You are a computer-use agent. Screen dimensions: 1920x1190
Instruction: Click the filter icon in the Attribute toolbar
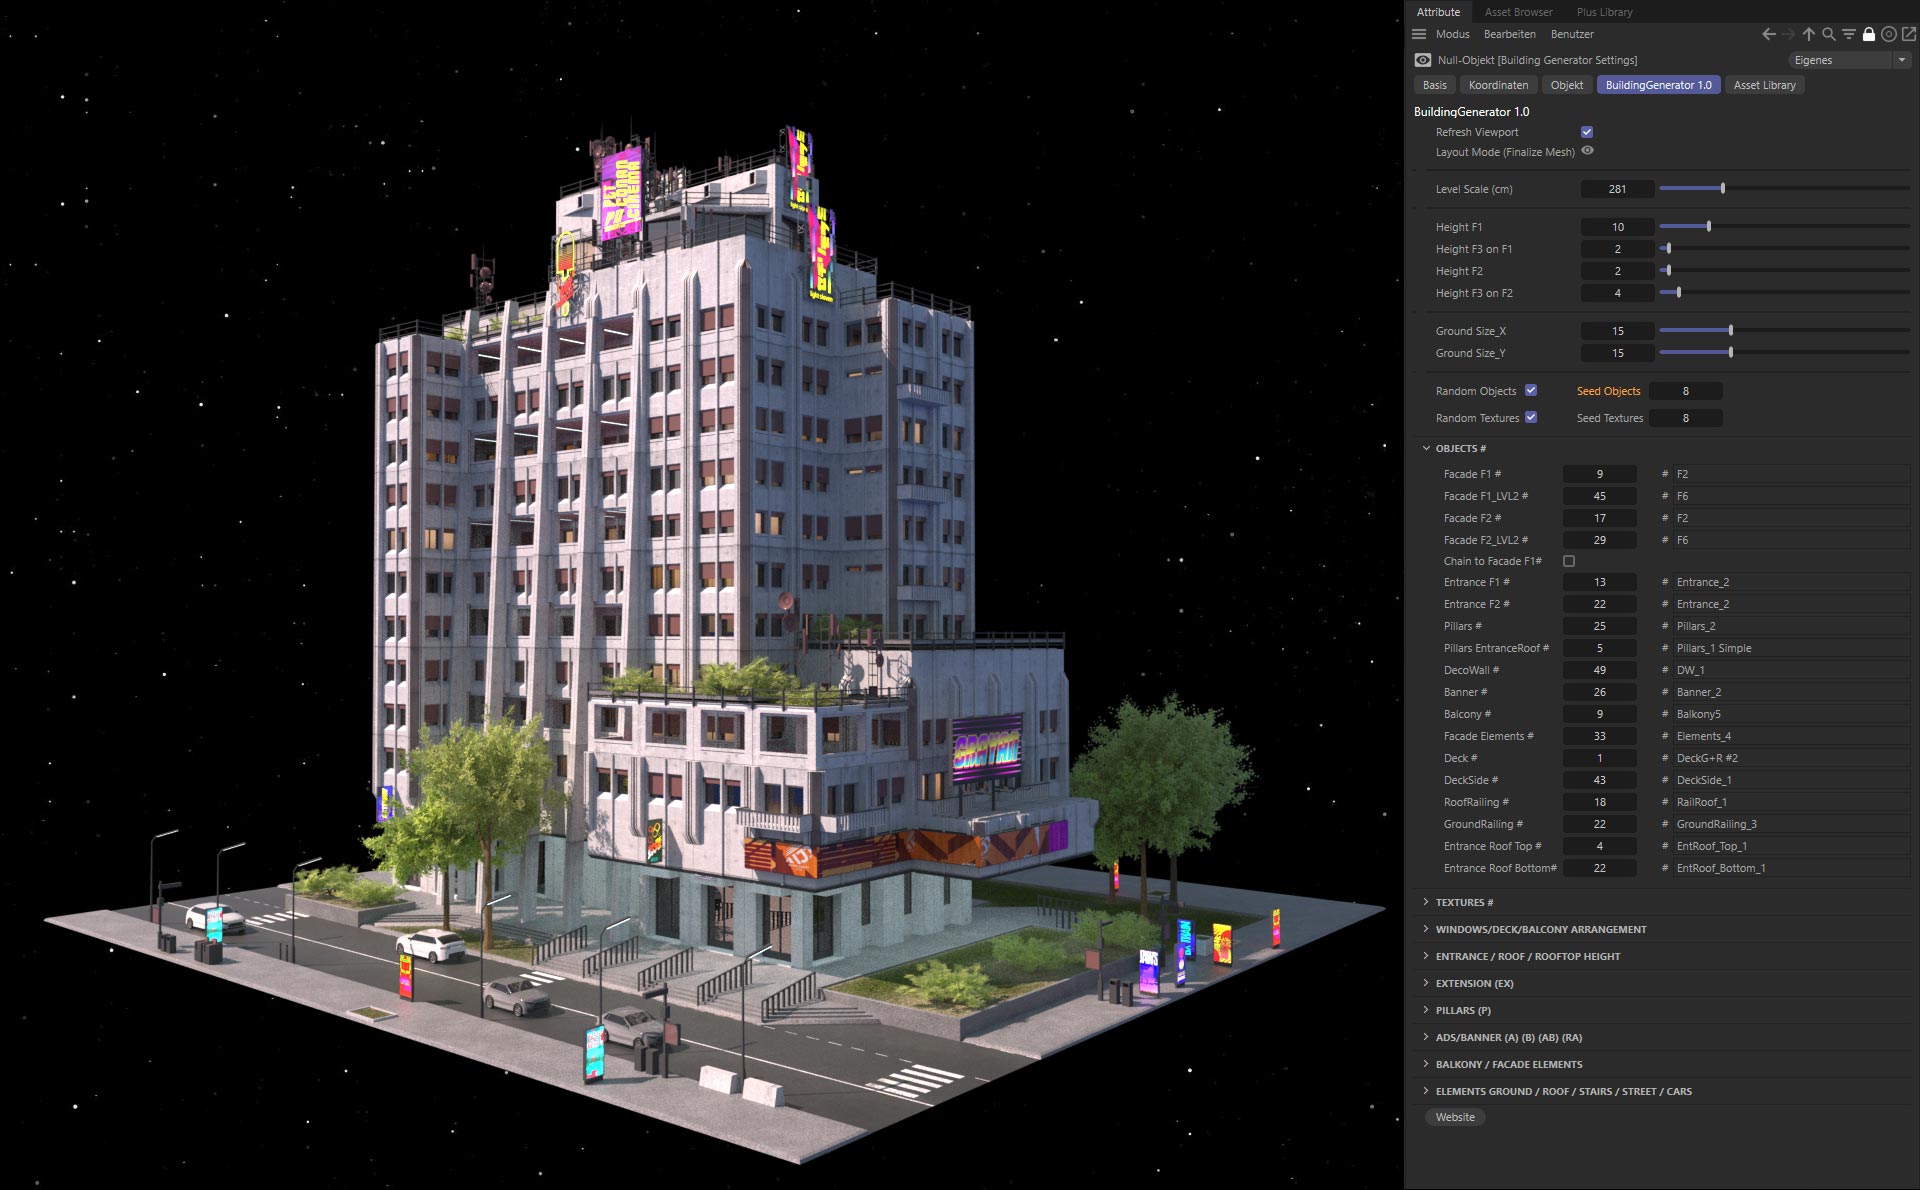tap(1848, 34)
